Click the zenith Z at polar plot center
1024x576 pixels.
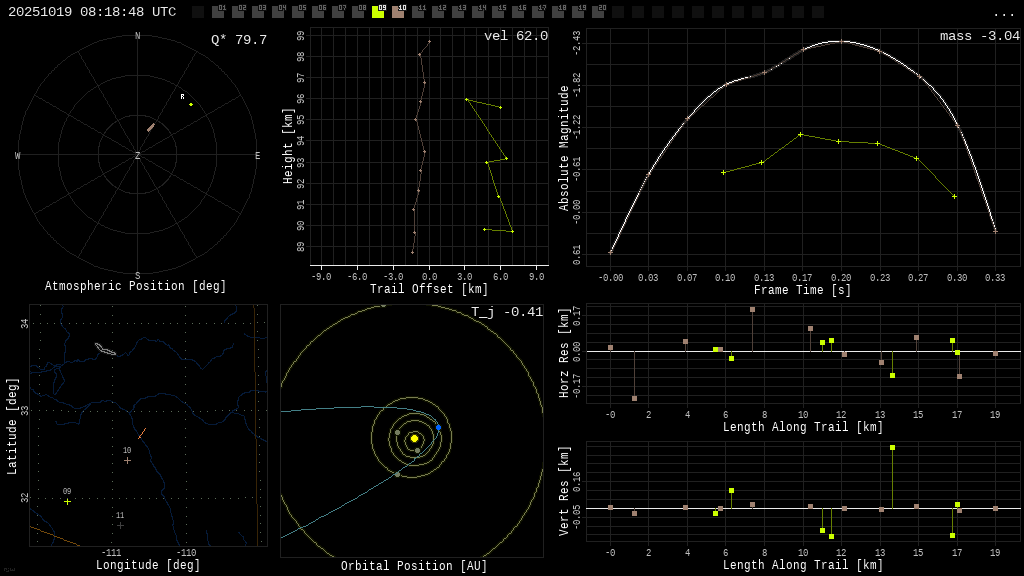pos(138,156)
